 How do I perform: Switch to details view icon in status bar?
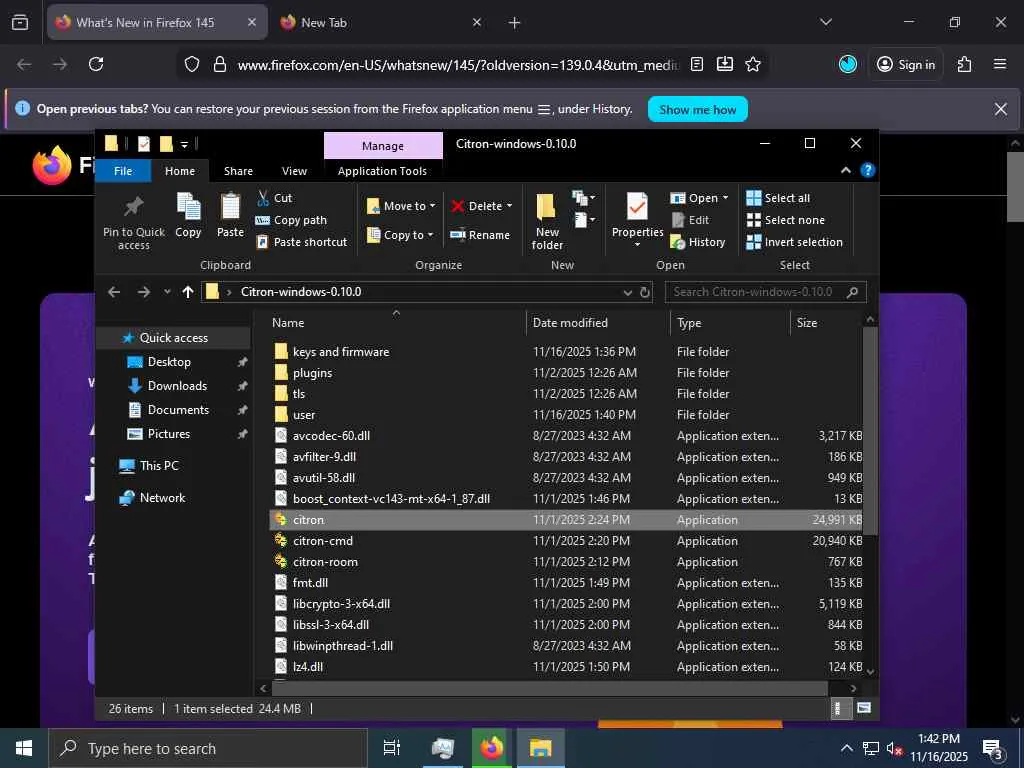click(839, 708)
